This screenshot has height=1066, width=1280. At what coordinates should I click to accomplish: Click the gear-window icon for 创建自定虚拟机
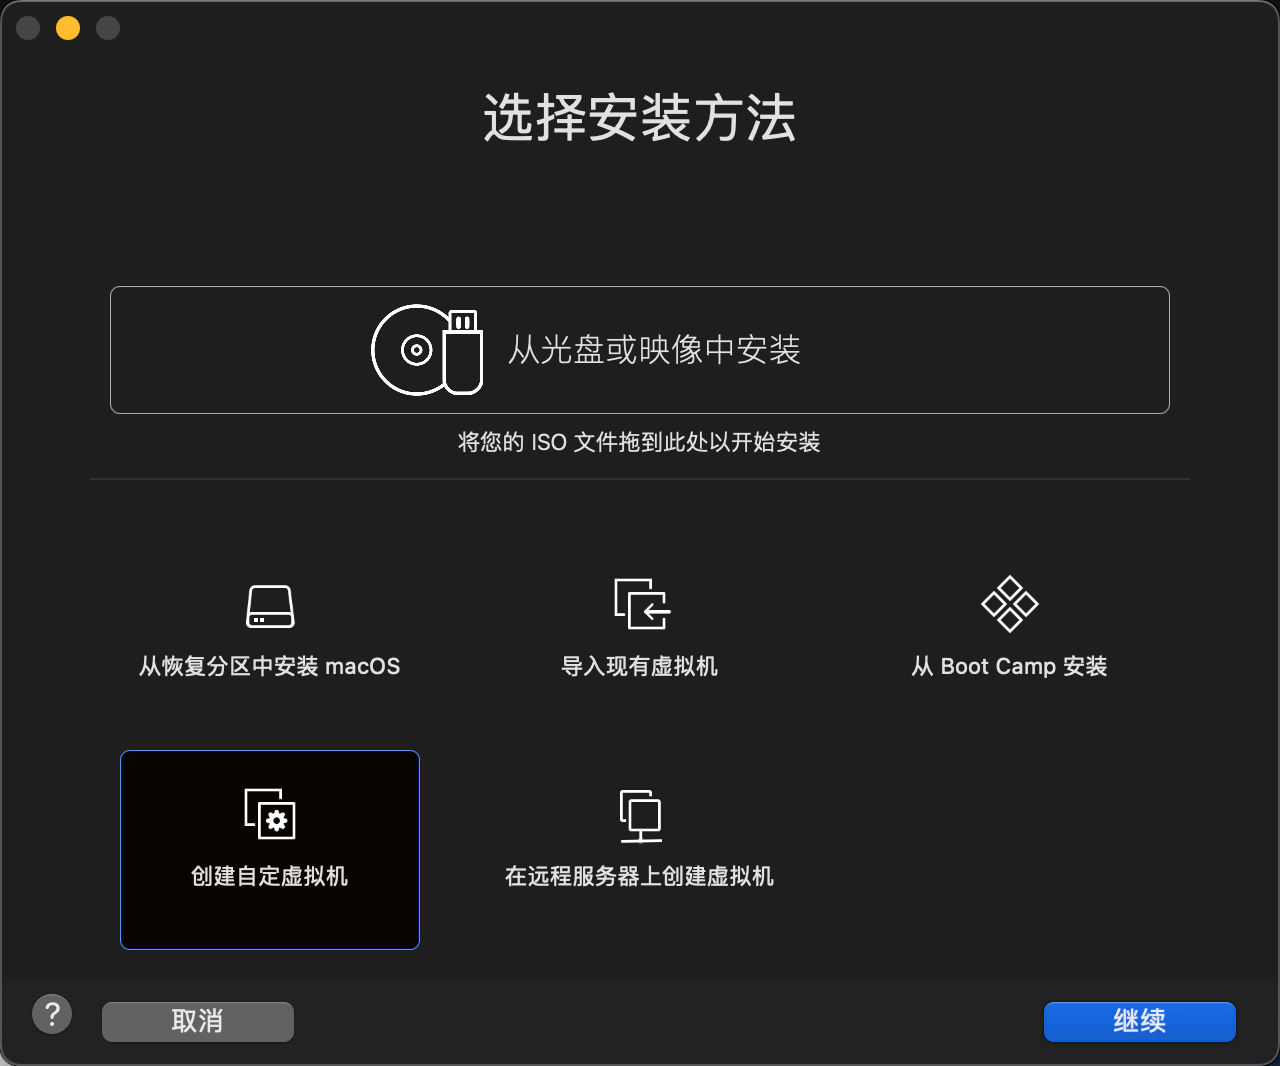tap(269, 815)
